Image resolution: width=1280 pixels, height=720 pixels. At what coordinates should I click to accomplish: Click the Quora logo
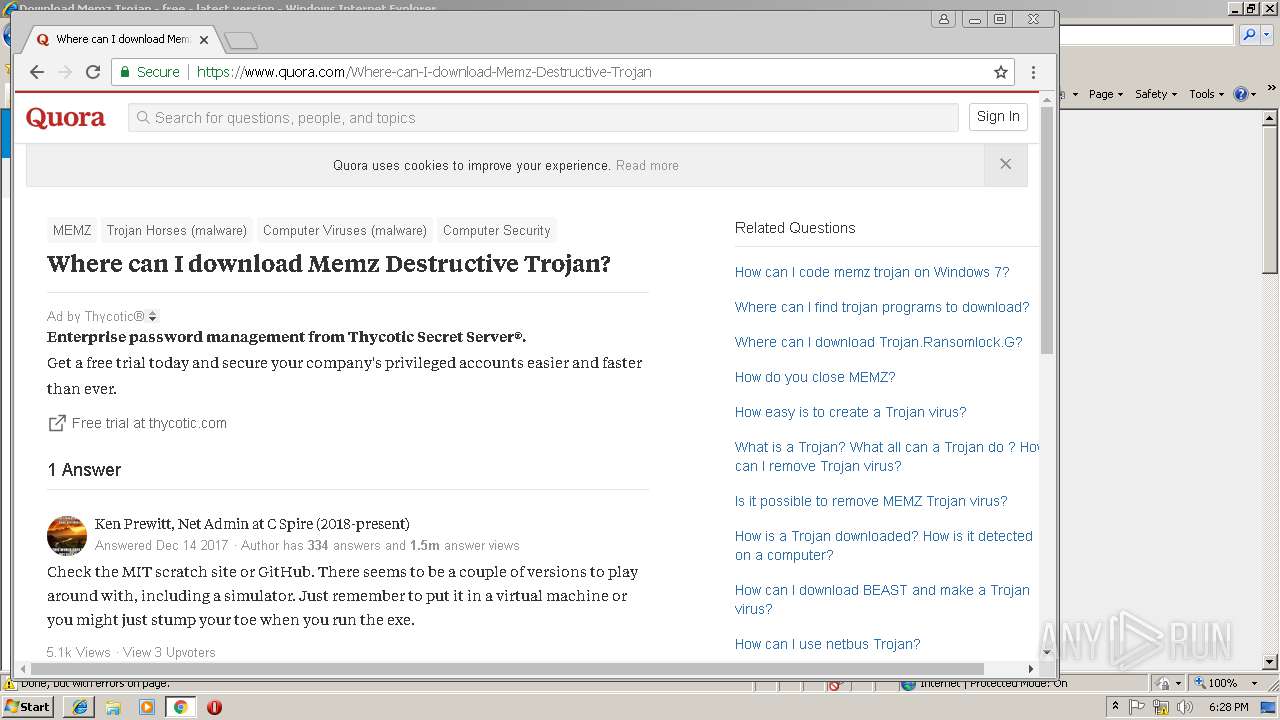point(65,117)
